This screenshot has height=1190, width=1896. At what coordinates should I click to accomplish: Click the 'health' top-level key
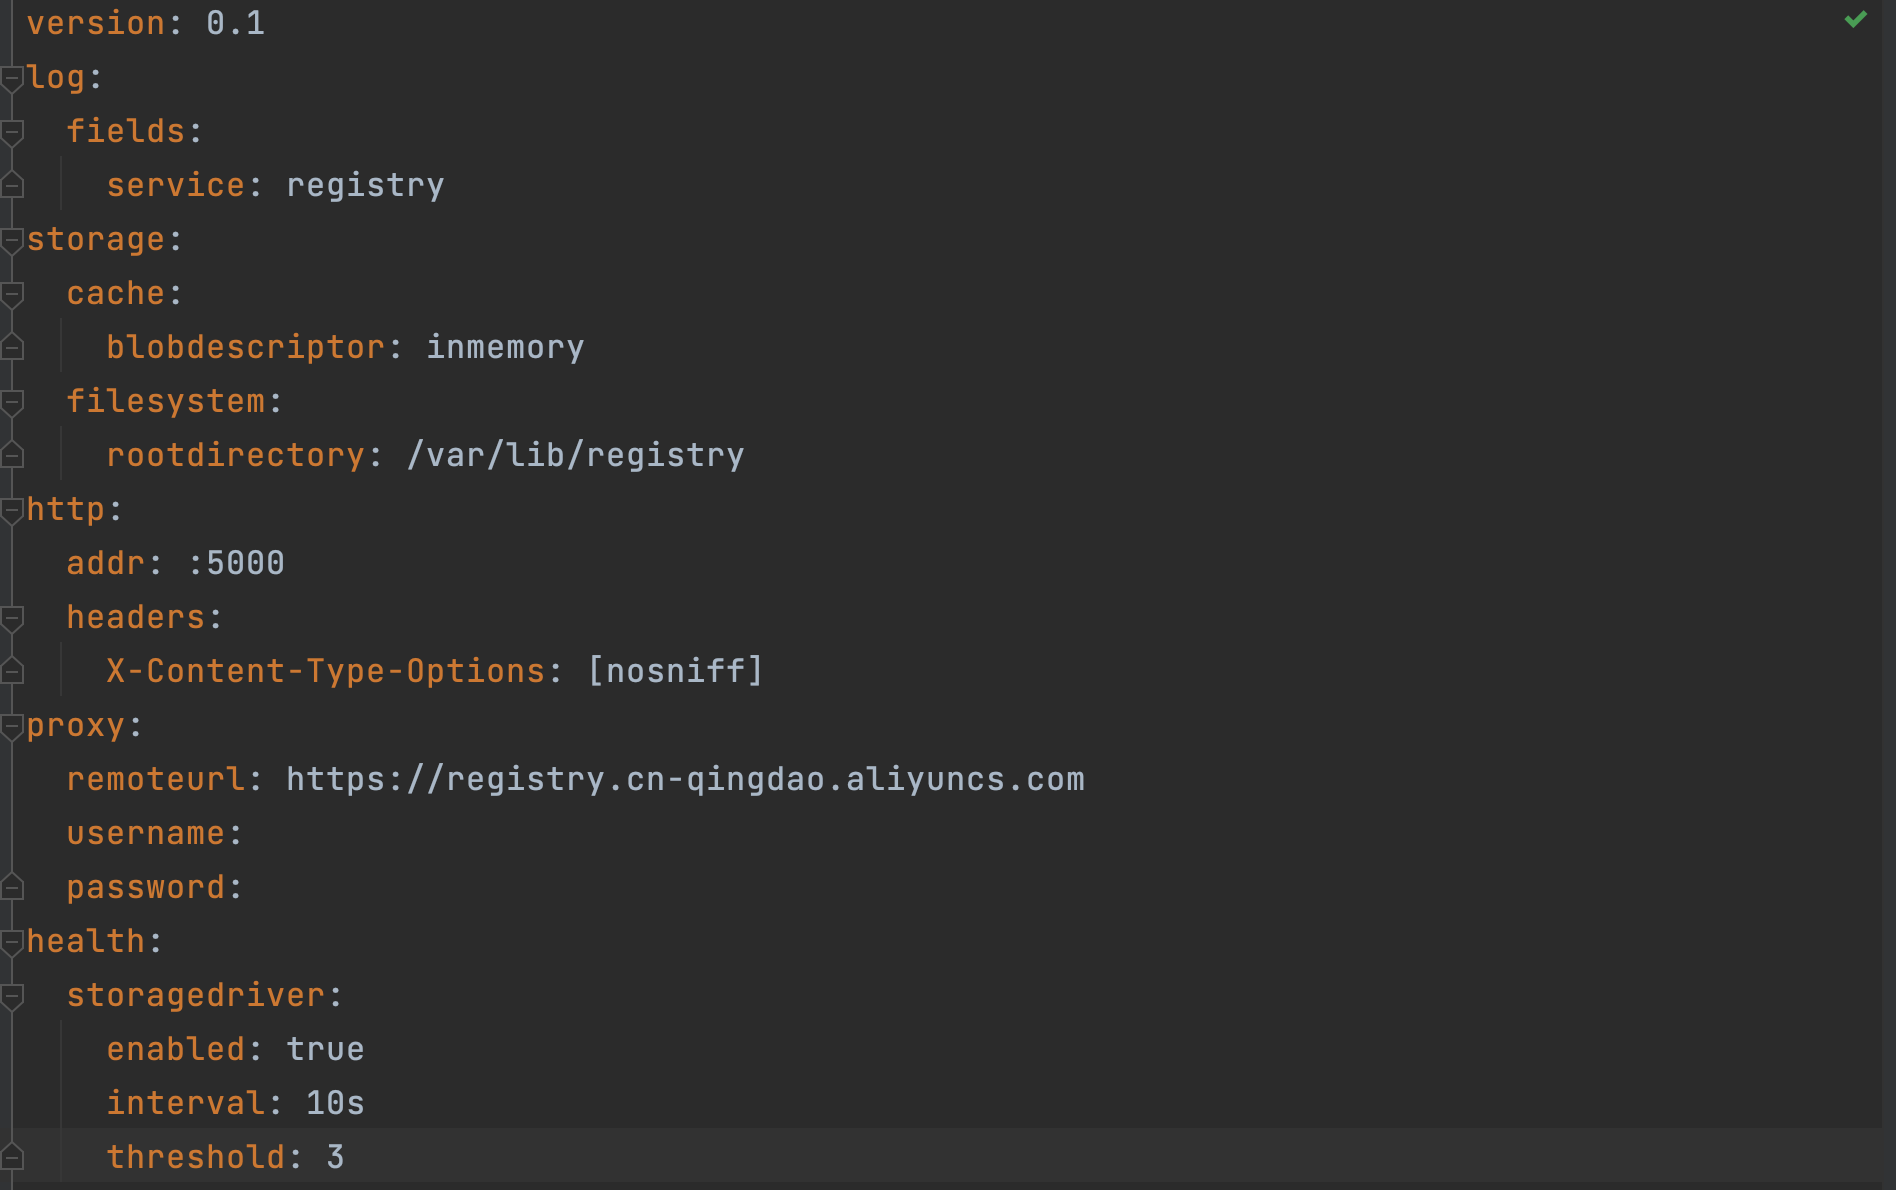tap(86, 941)
